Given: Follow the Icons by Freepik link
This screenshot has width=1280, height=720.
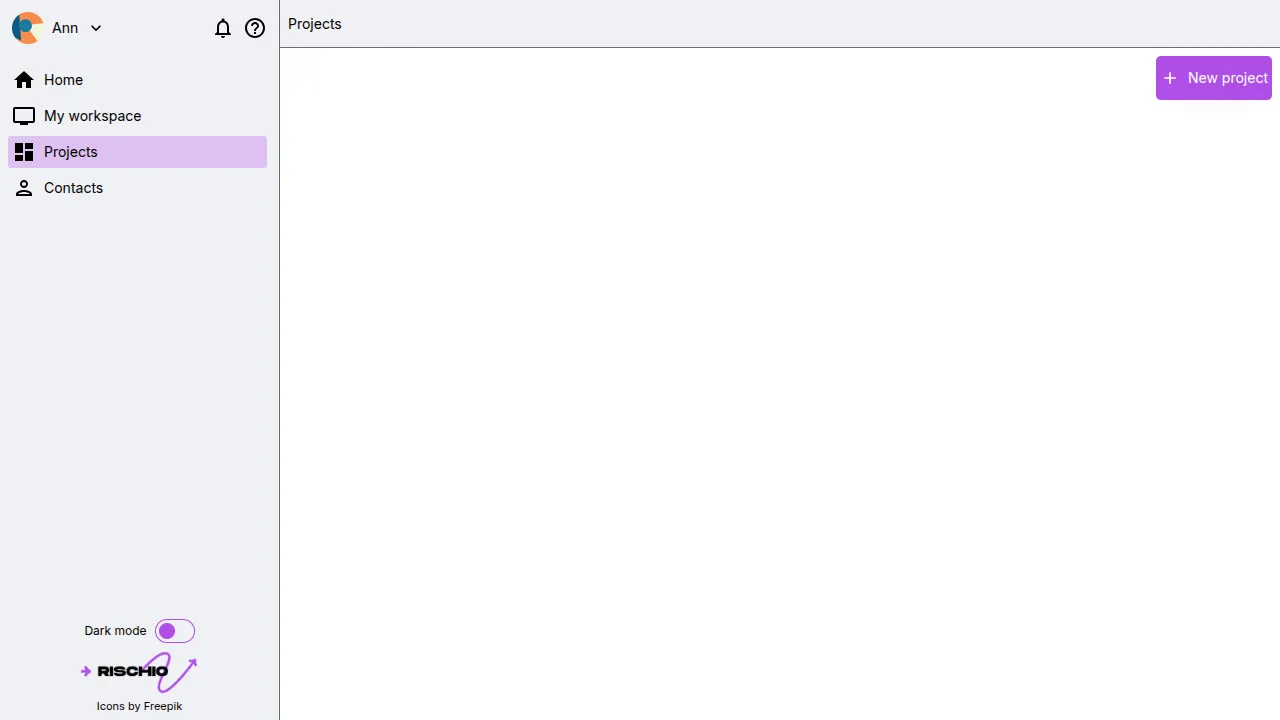Looking at the screenshot, I should (139, 706).
